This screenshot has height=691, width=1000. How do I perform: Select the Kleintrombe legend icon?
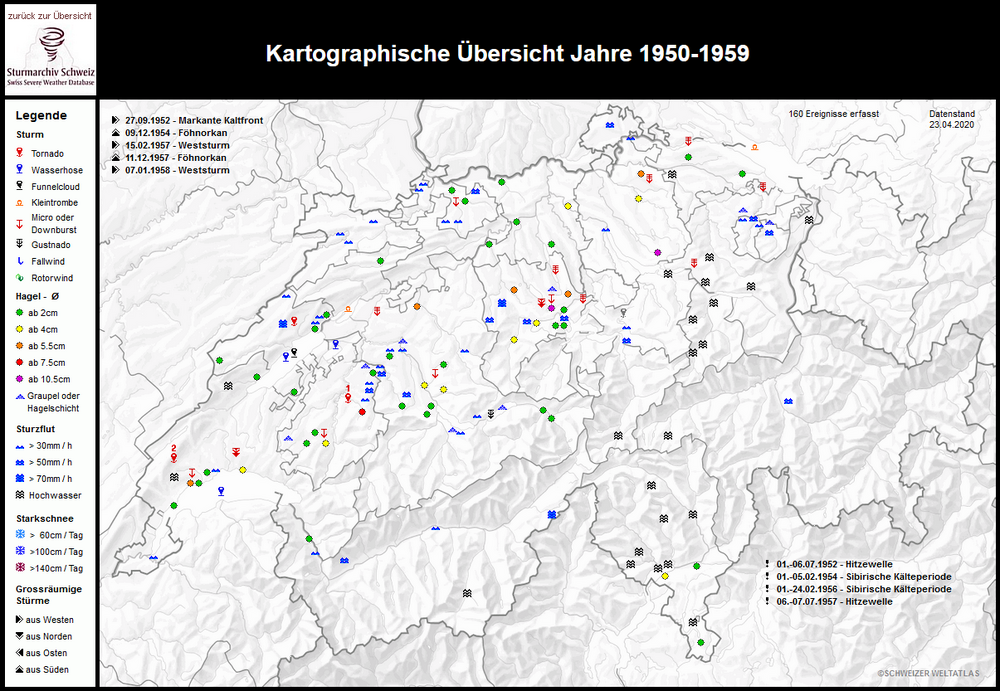[20, 203]
